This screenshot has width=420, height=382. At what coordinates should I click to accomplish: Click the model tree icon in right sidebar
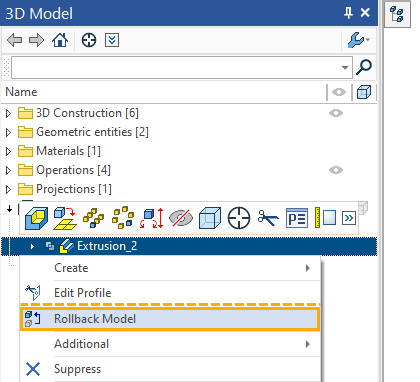point(397,14)
